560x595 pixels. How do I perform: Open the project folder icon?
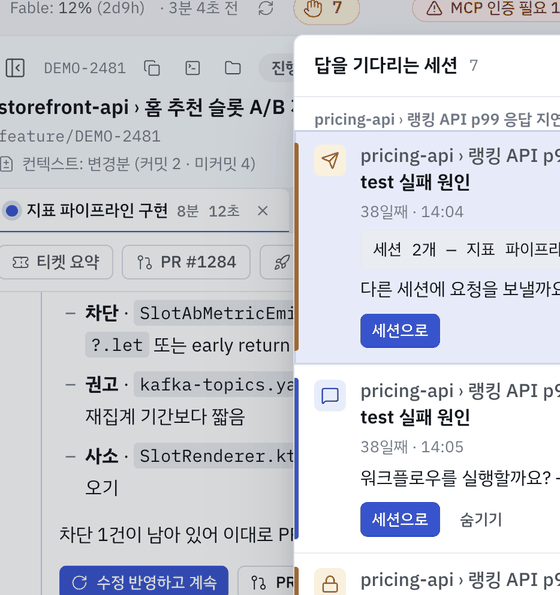point(233,68)
